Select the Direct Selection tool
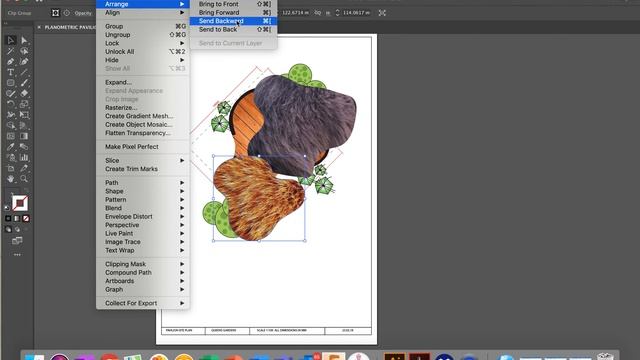 pos(24,40)
